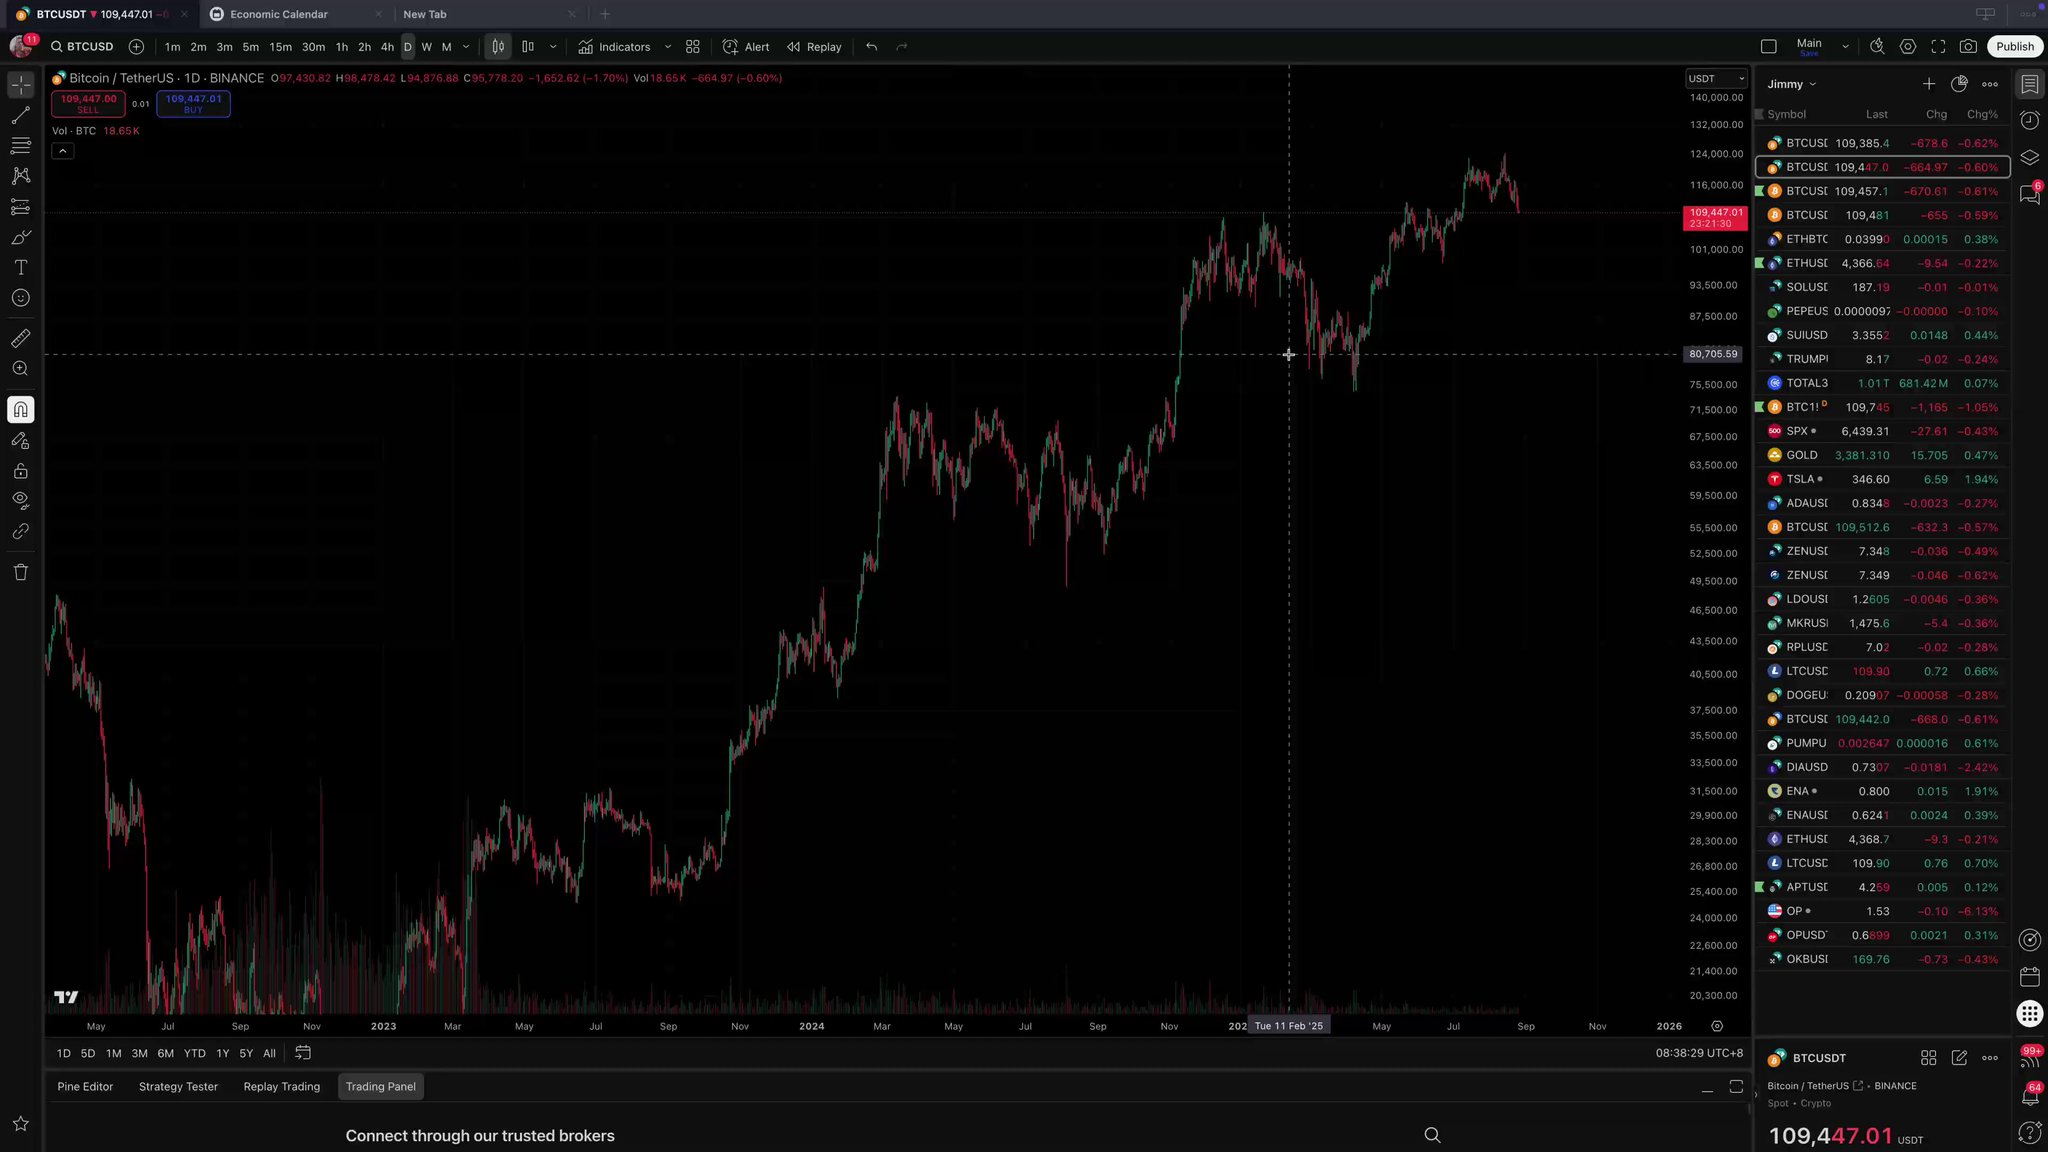
Task: Collapse the indicator legend chevron
Action: click(63, 151)
